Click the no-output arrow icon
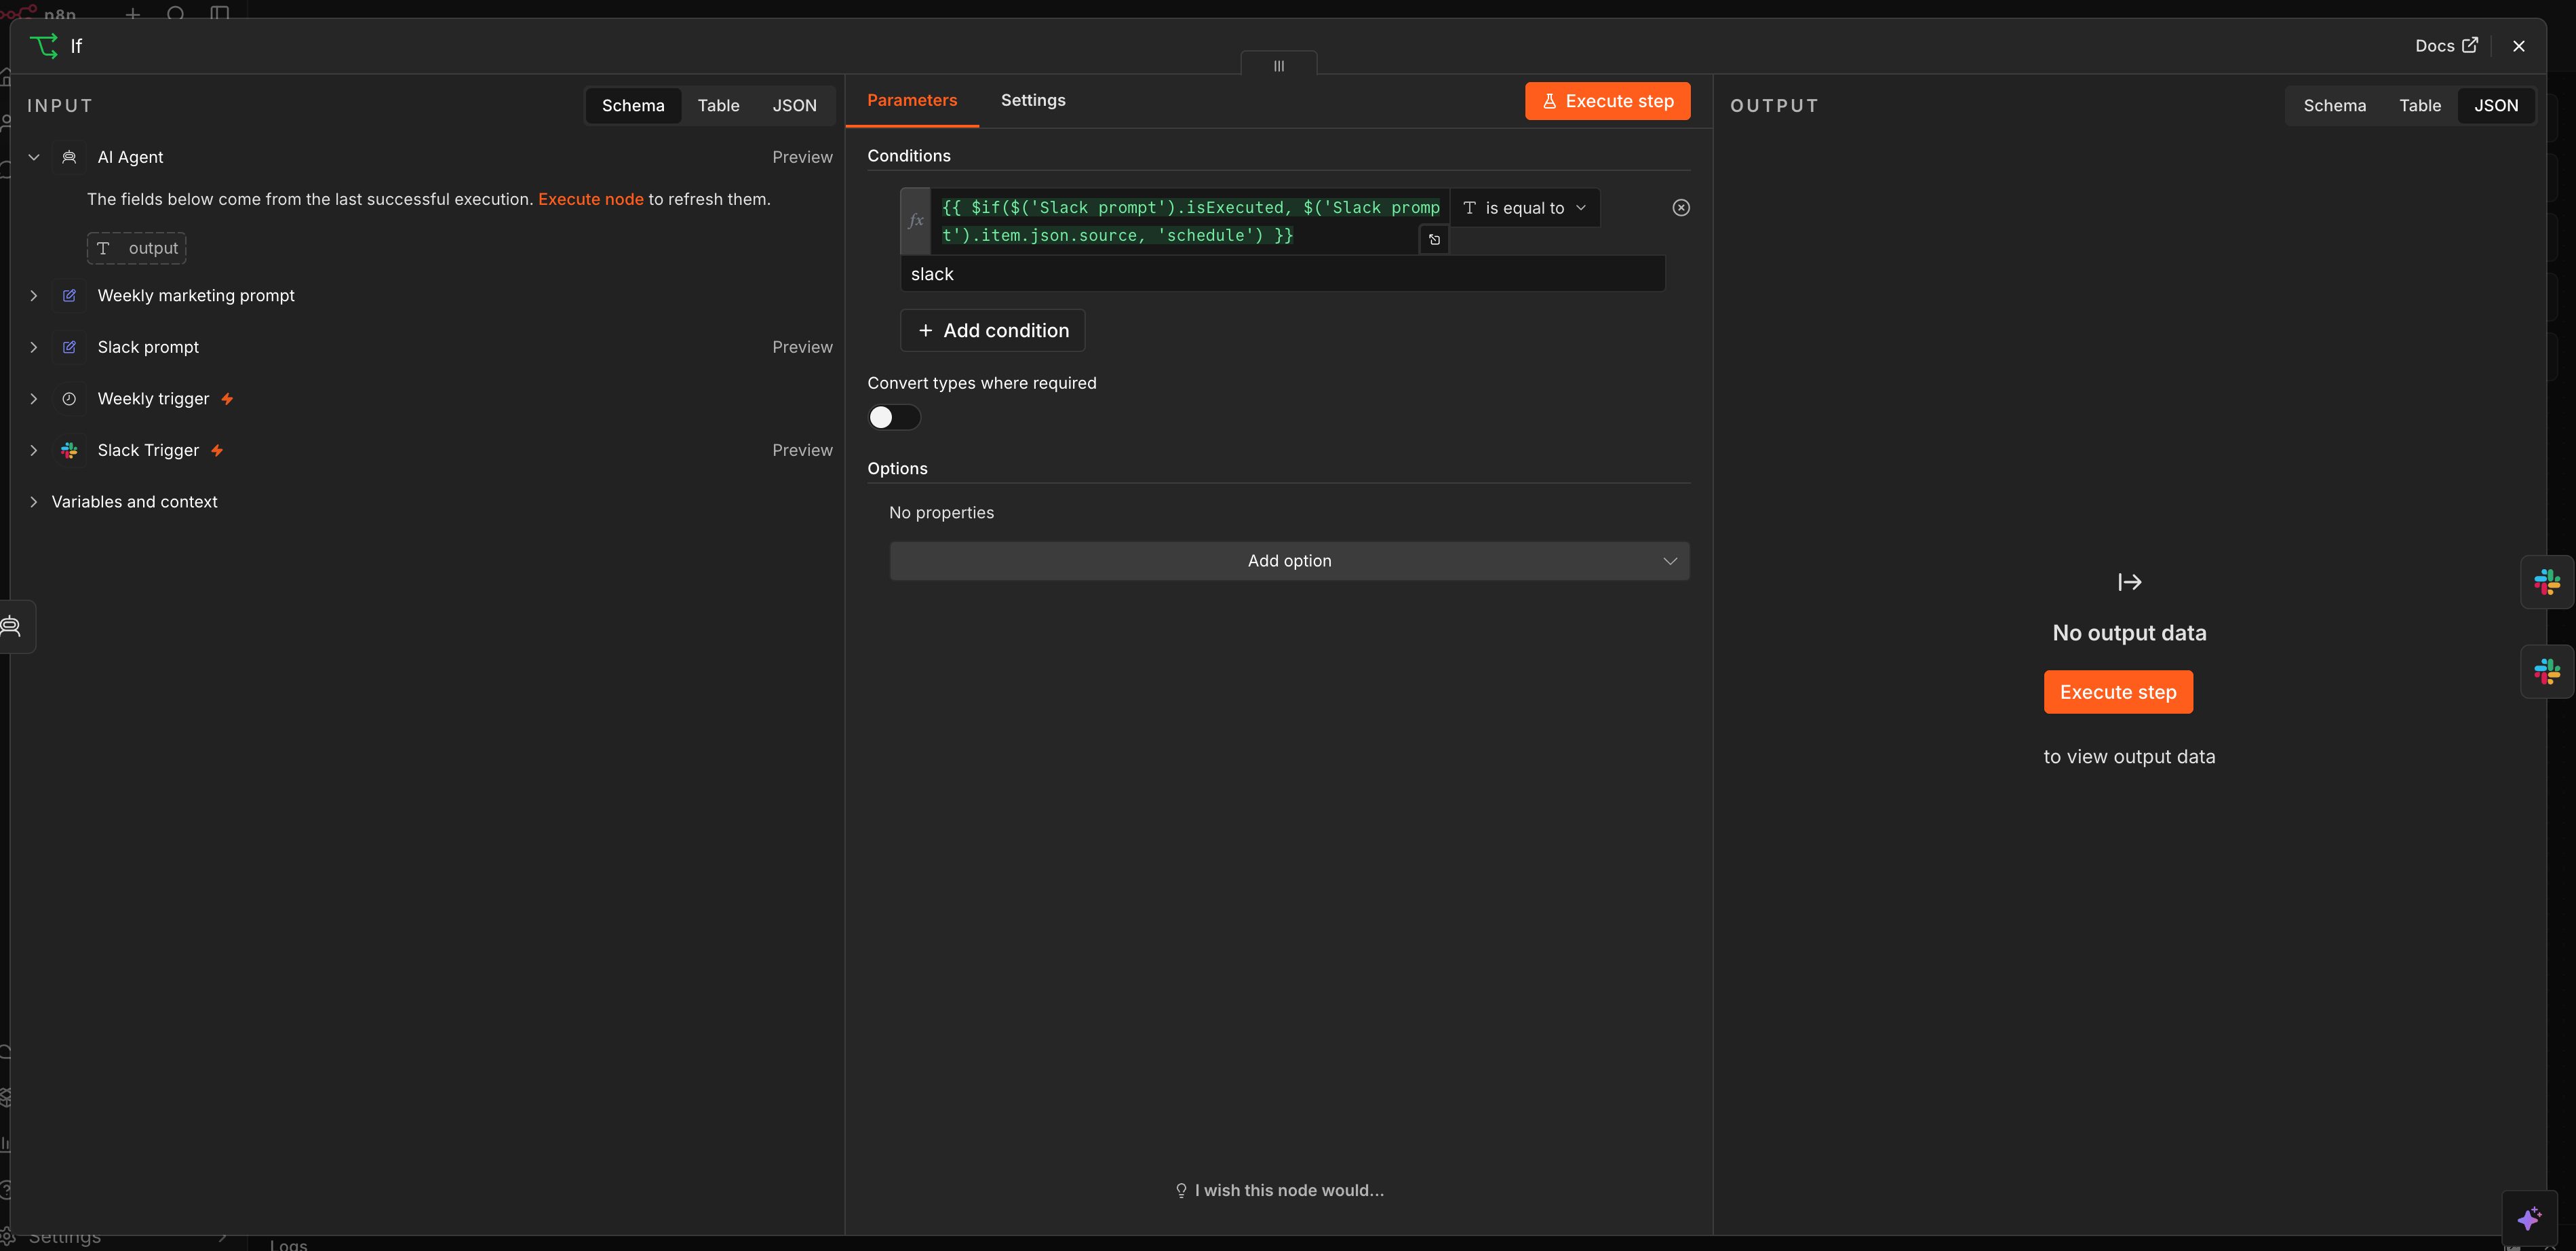Viewport: 2576px width, 1251px height. [2130, 582]
